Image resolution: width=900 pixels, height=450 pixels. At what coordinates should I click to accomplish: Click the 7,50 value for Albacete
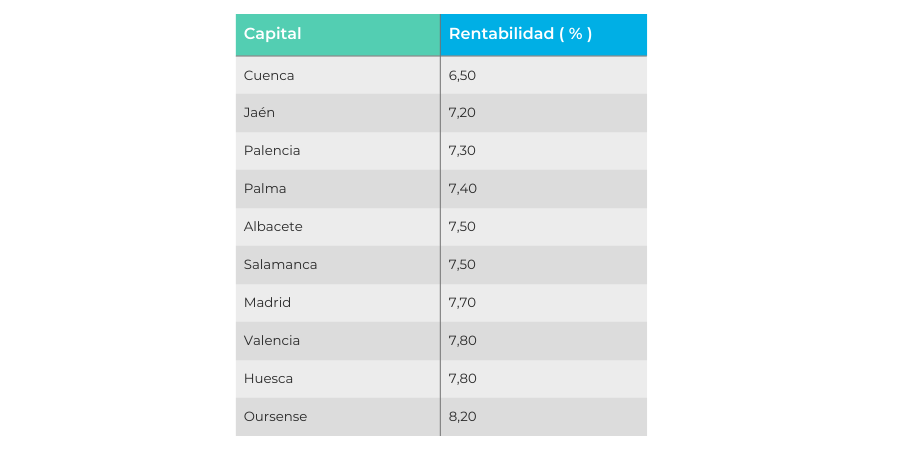pyautogui.click(x=462, y=227)
